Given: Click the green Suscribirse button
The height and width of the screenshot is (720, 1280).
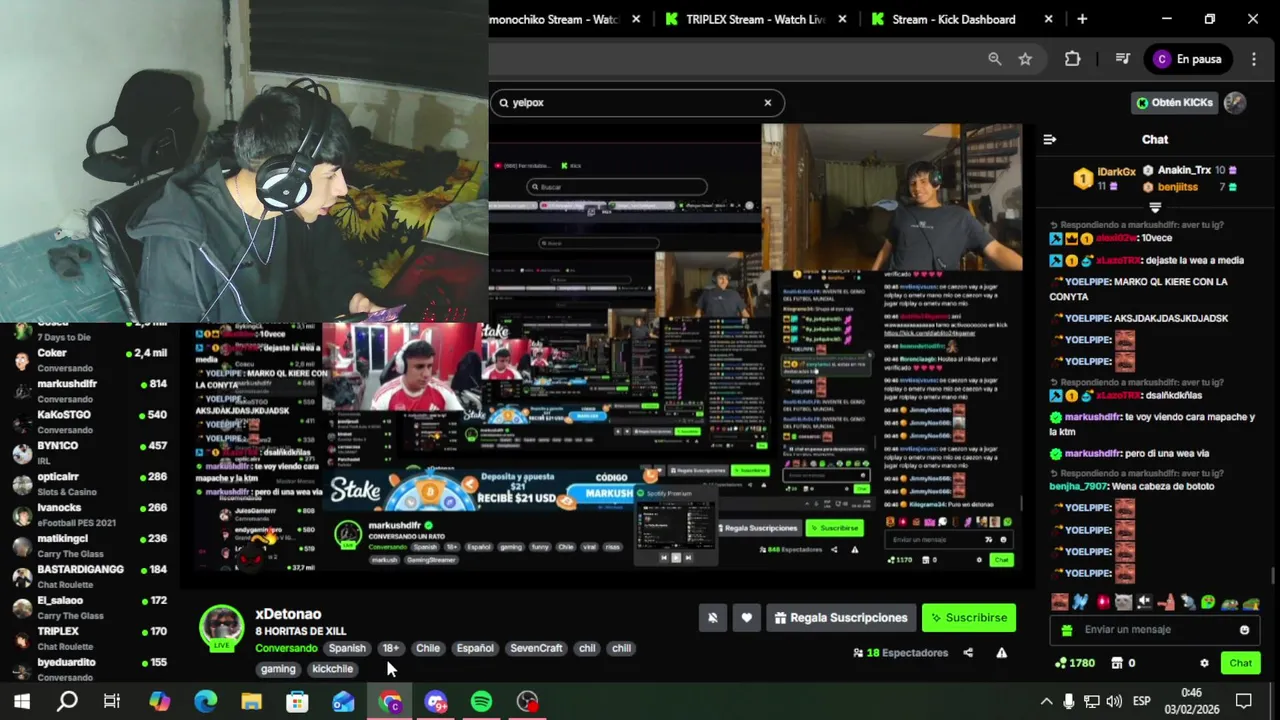Looking at the screenshot, I should click(969, 618).
